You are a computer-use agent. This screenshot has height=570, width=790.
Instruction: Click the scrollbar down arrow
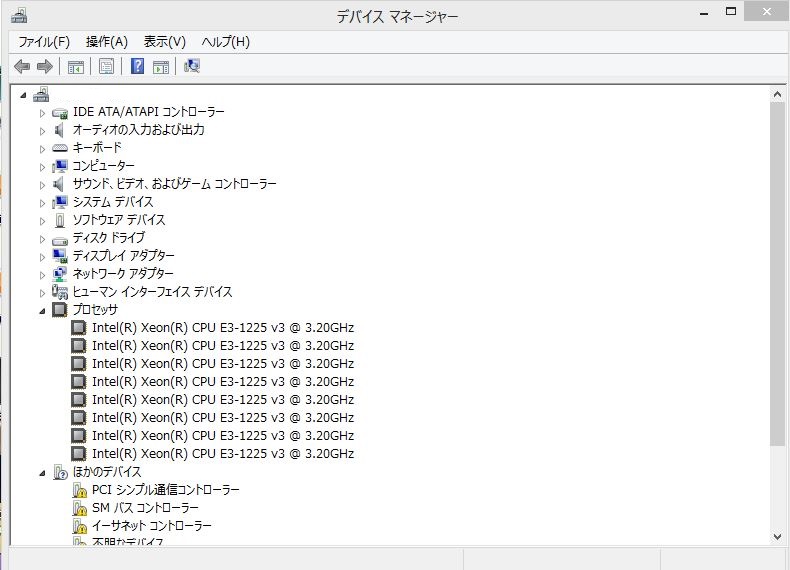pos(777,537)
